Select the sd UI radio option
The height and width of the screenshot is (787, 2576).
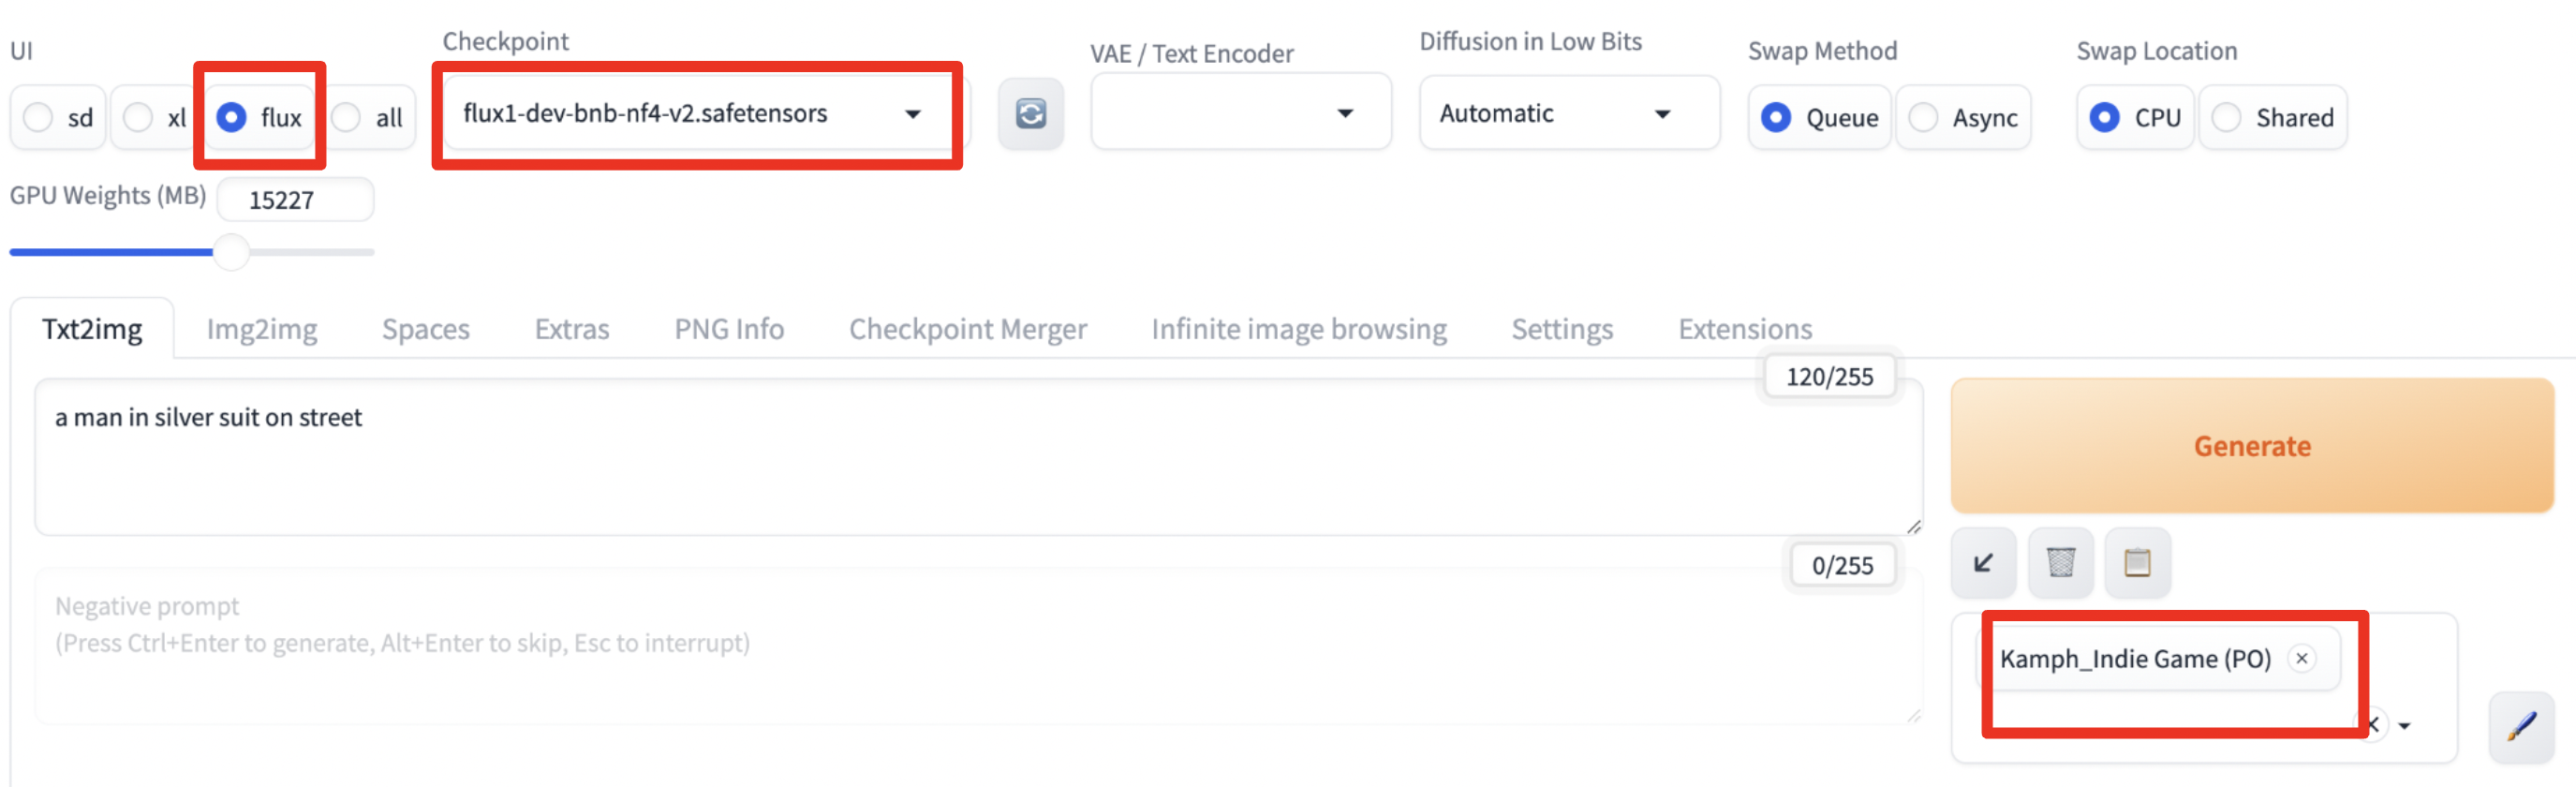[x=39, y=118]
